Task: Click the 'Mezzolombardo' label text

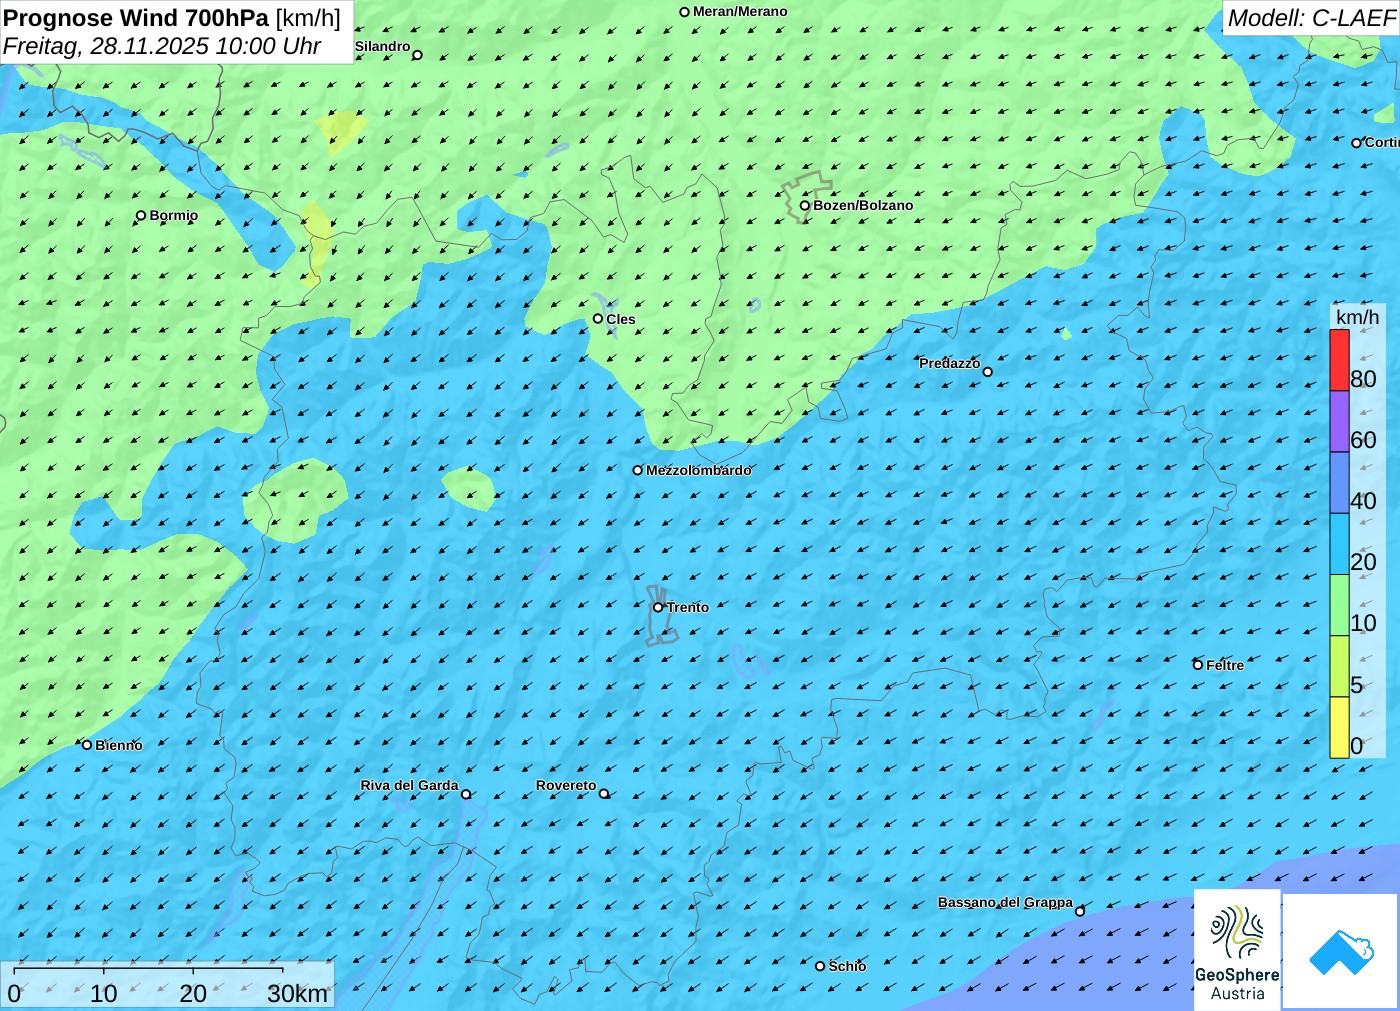Action: coord(698,470)
